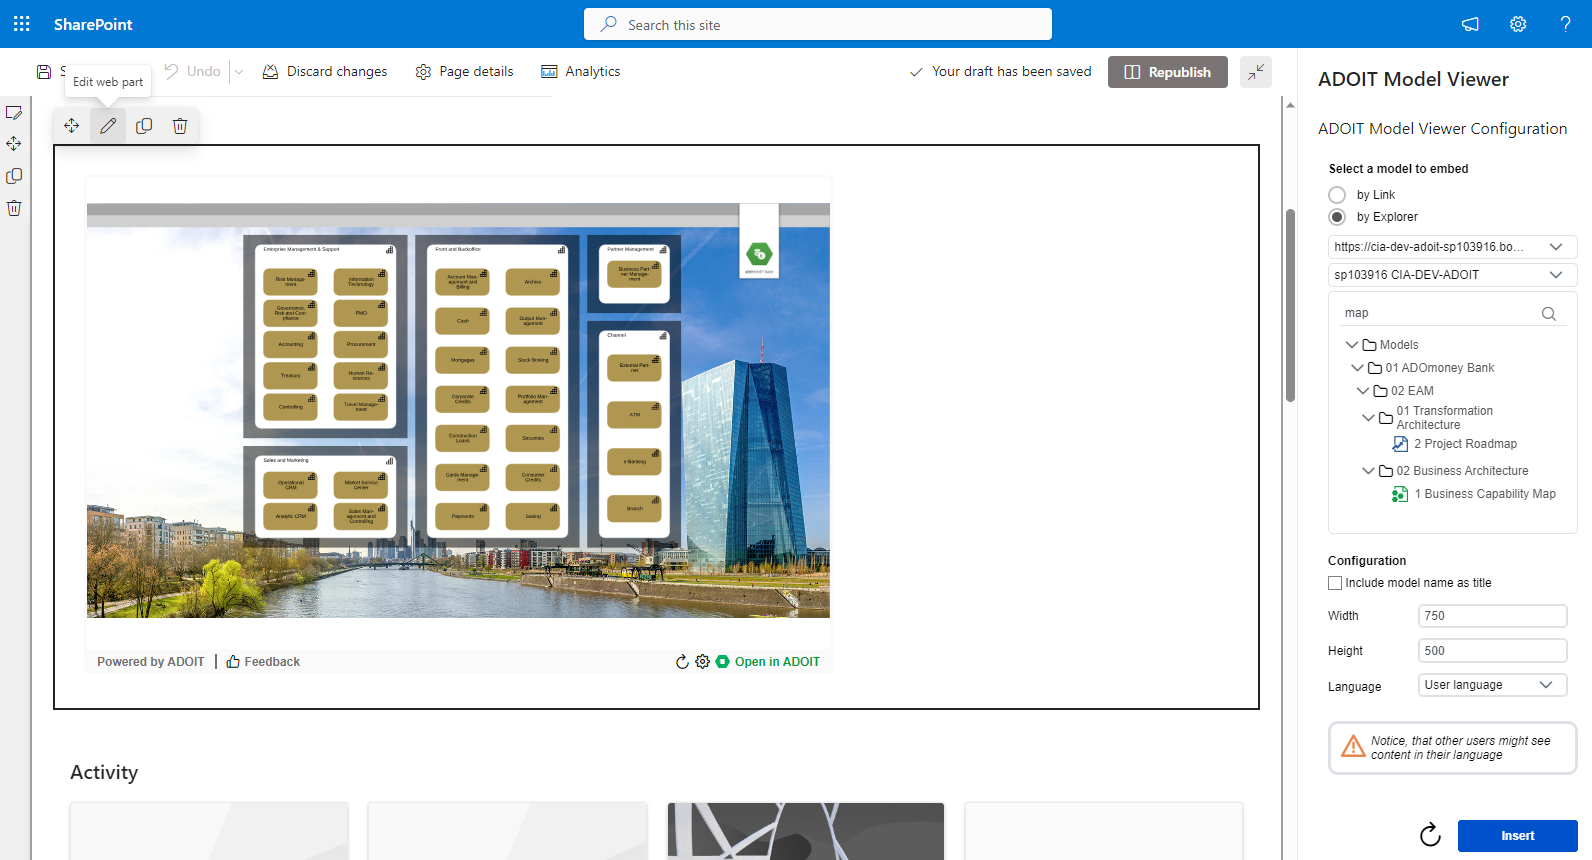Select the 'by Link' radio button

pos(1337,195)
